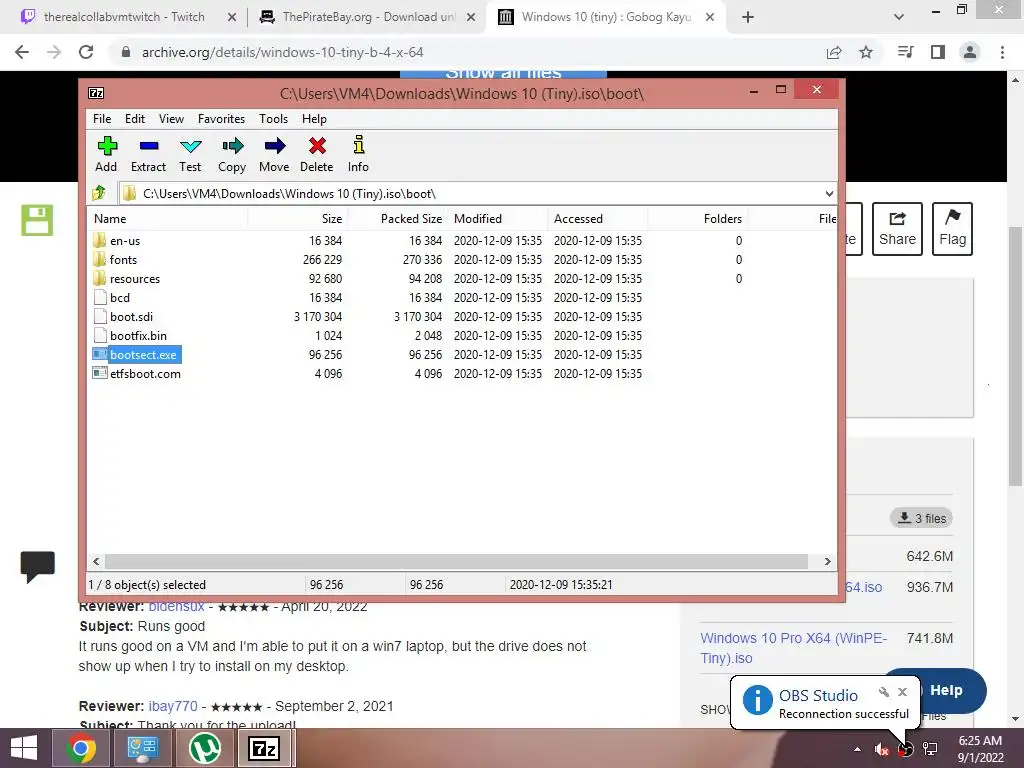Open reviewer ibay770's profile link
Screen dimensions: 1024x768
(173, 706)
